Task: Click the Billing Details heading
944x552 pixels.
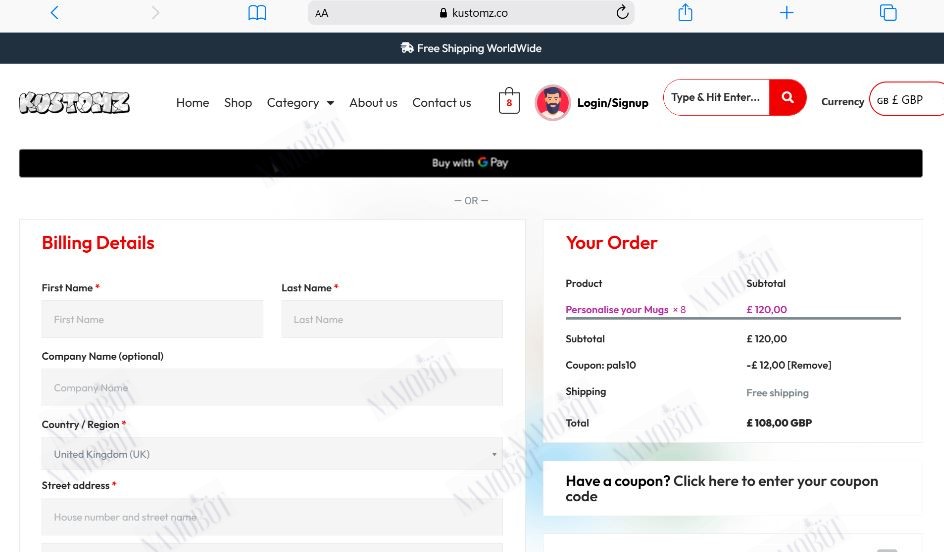Action: [98, 243]
